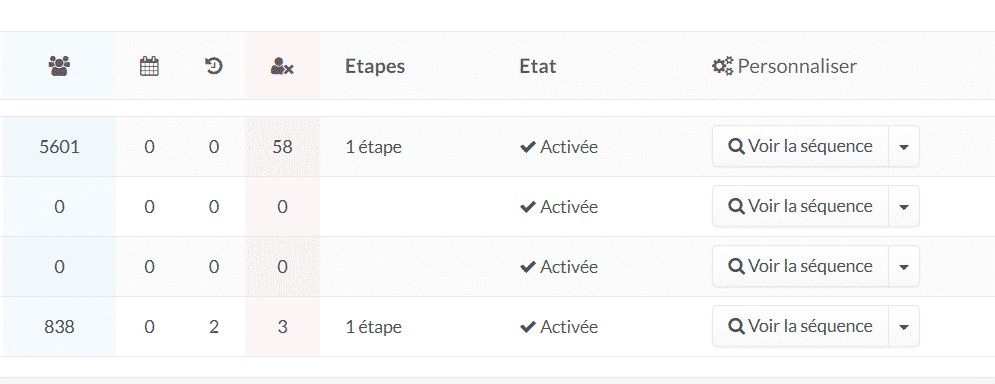Viewport: 995px width, 384px height.
Task: Open dropdown arrow next to 5601 row sequence
Action: coord(904,147)
